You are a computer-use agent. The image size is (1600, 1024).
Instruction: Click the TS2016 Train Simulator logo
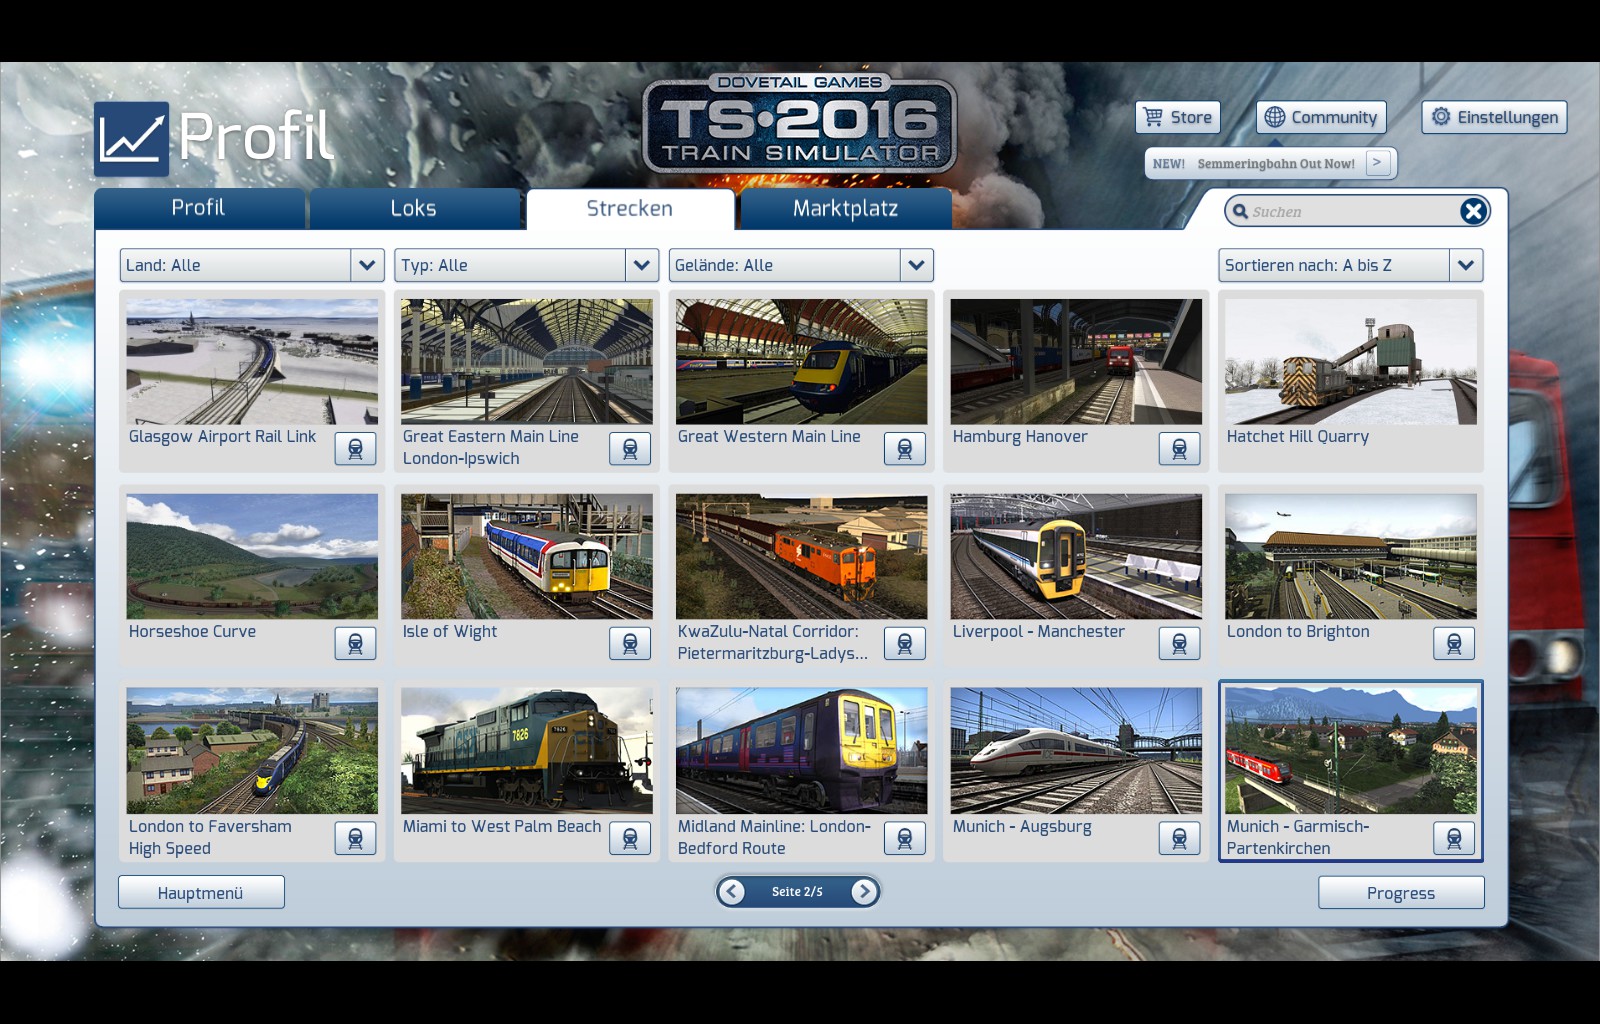pyautogui.click(x=800, y=125)
